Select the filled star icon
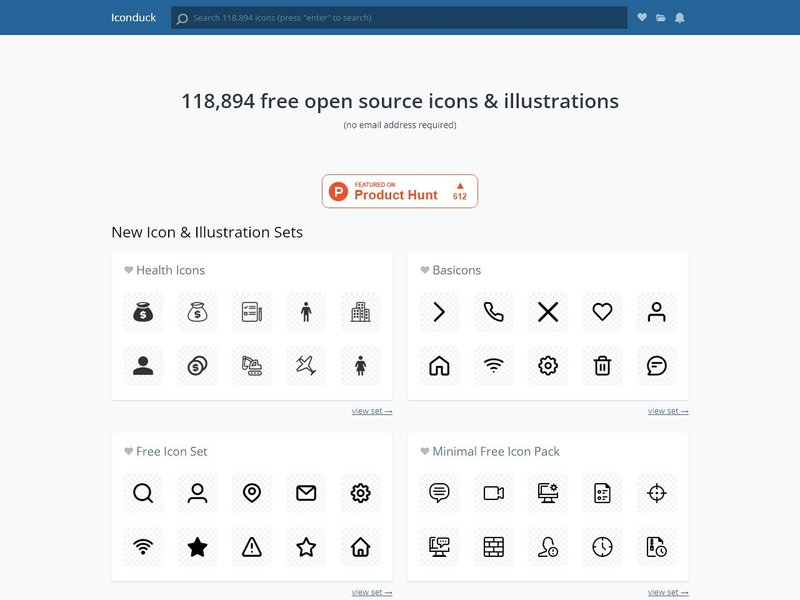The width and height of the screenshot is (800, 600). click(197, 547)
